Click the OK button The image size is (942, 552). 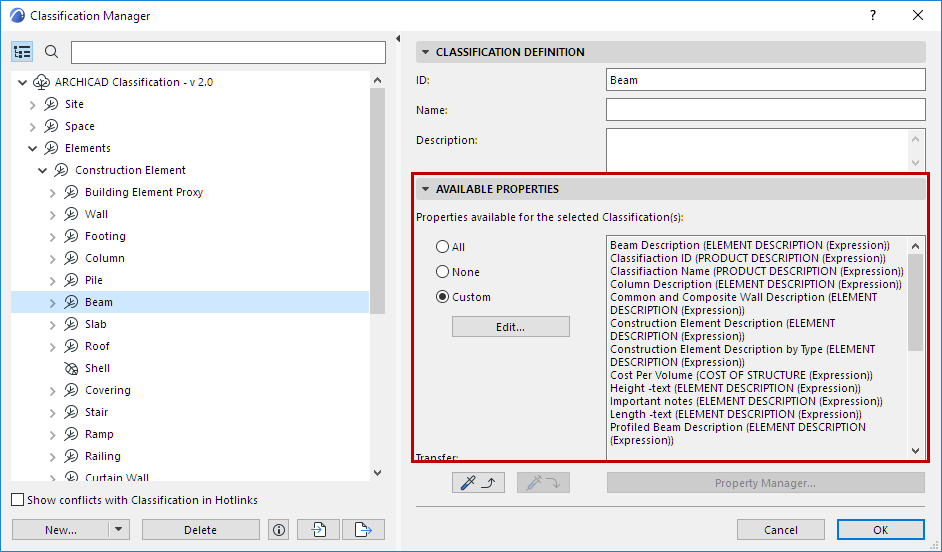pyautogui.click(x=881, y=530)
